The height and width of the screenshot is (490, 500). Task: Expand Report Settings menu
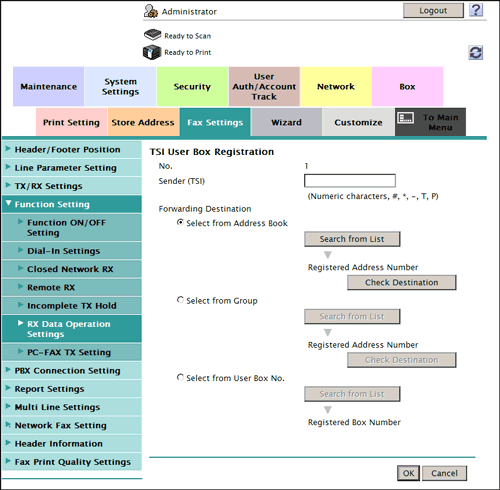[x=72, y=389]
